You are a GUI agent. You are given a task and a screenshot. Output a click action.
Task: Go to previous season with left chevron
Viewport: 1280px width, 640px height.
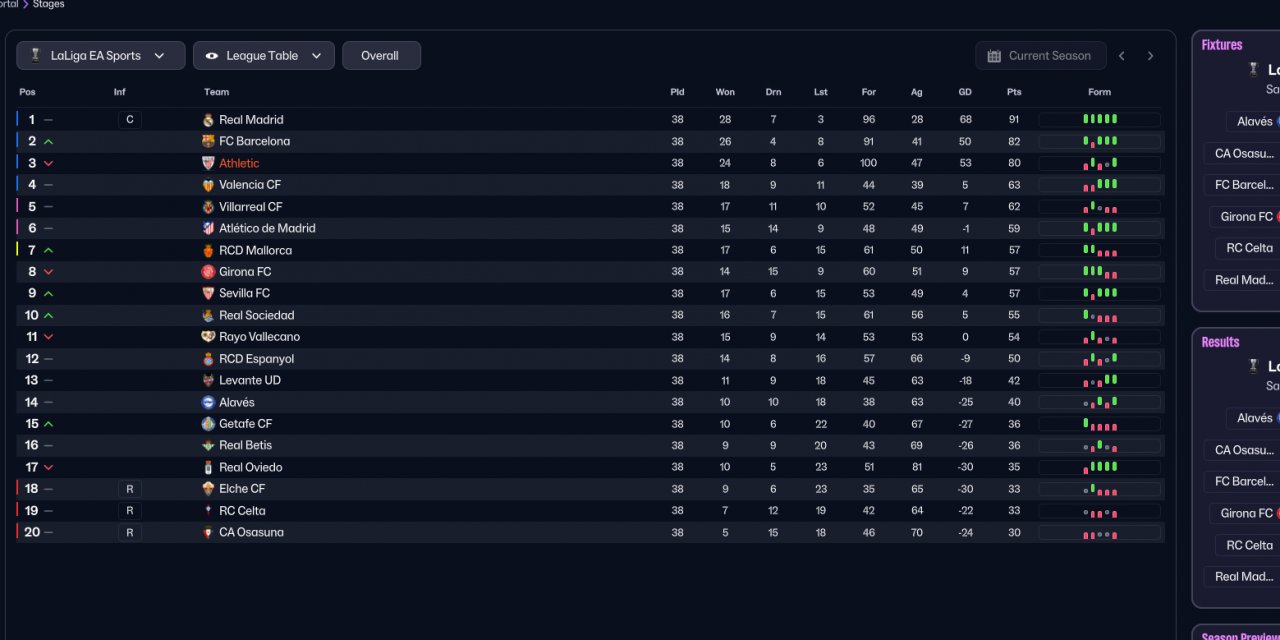pyautogui.click(x=1122, y=56)
